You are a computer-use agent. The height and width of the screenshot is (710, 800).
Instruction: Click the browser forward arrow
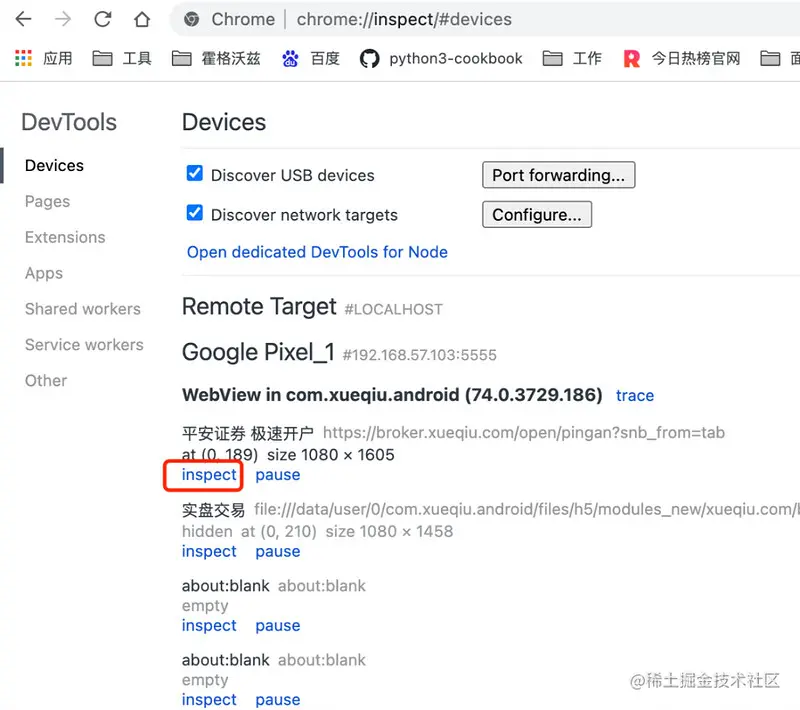pyautogui.click(x=63, y=19)
